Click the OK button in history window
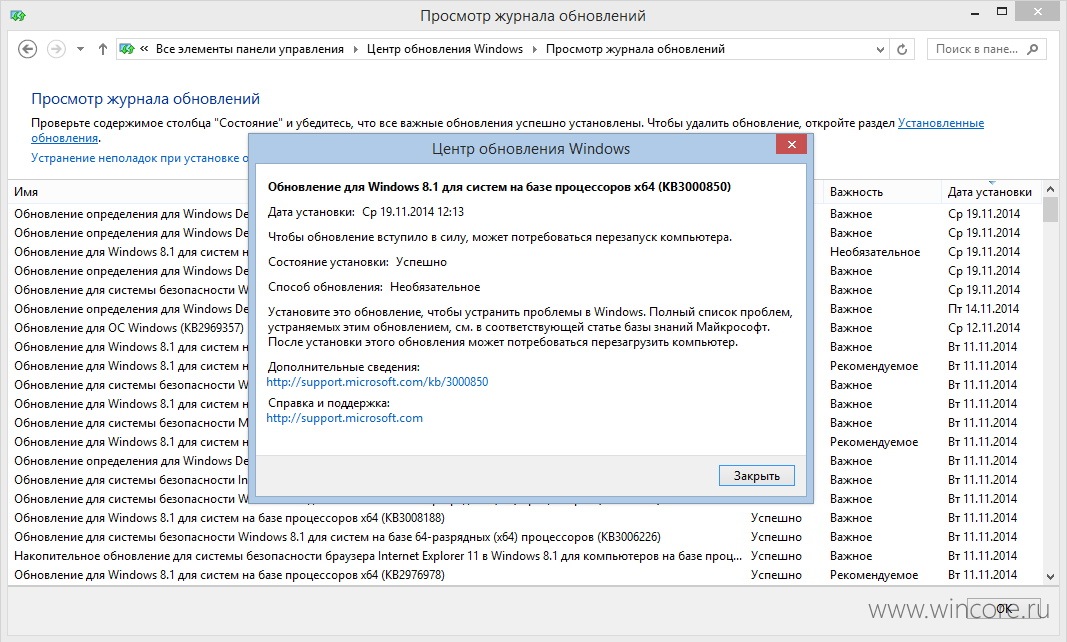Viewport: 1067px width, 642px height. click(x=1004, y=608)
